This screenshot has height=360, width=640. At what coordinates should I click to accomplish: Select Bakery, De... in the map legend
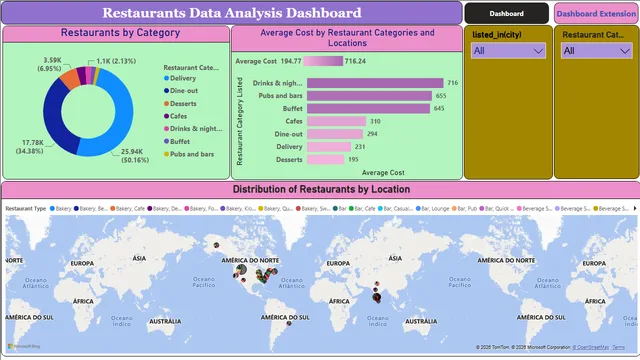(164, 208)
